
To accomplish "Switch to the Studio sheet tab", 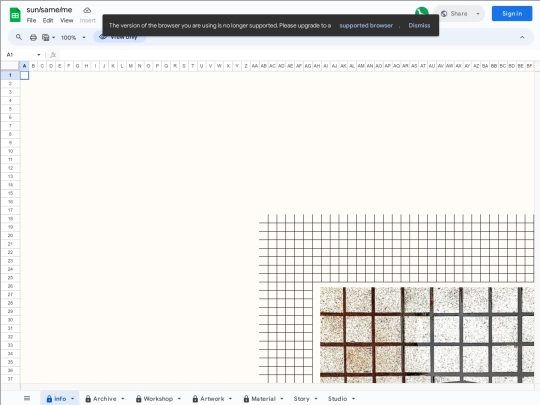I will [x=337, y=398].
